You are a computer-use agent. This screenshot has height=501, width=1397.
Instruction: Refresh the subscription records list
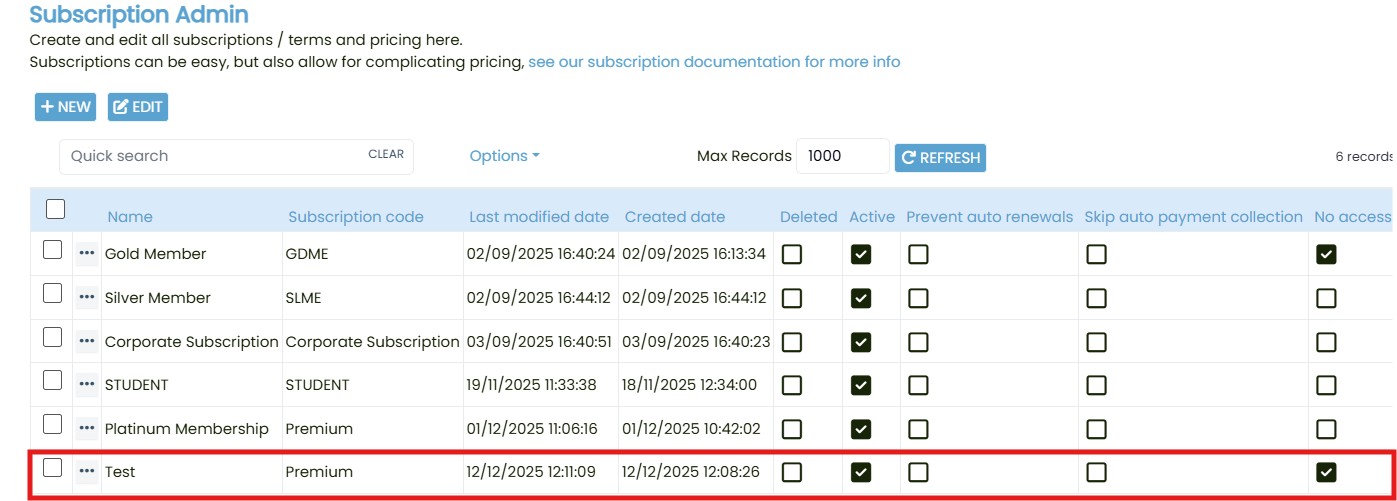click(x=940, y=157)
